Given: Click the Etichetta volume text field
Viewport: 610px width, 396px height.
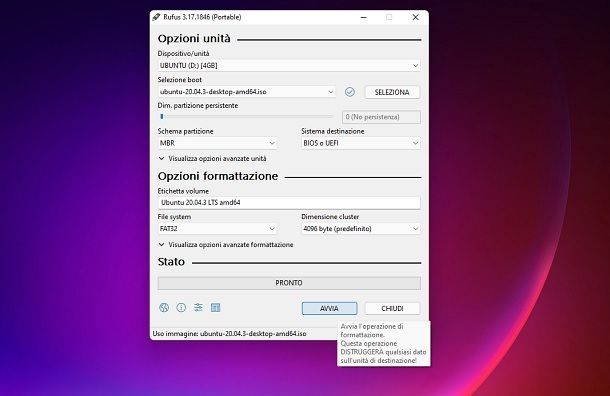Looking at the screenshot, I should tap(289, 203).
